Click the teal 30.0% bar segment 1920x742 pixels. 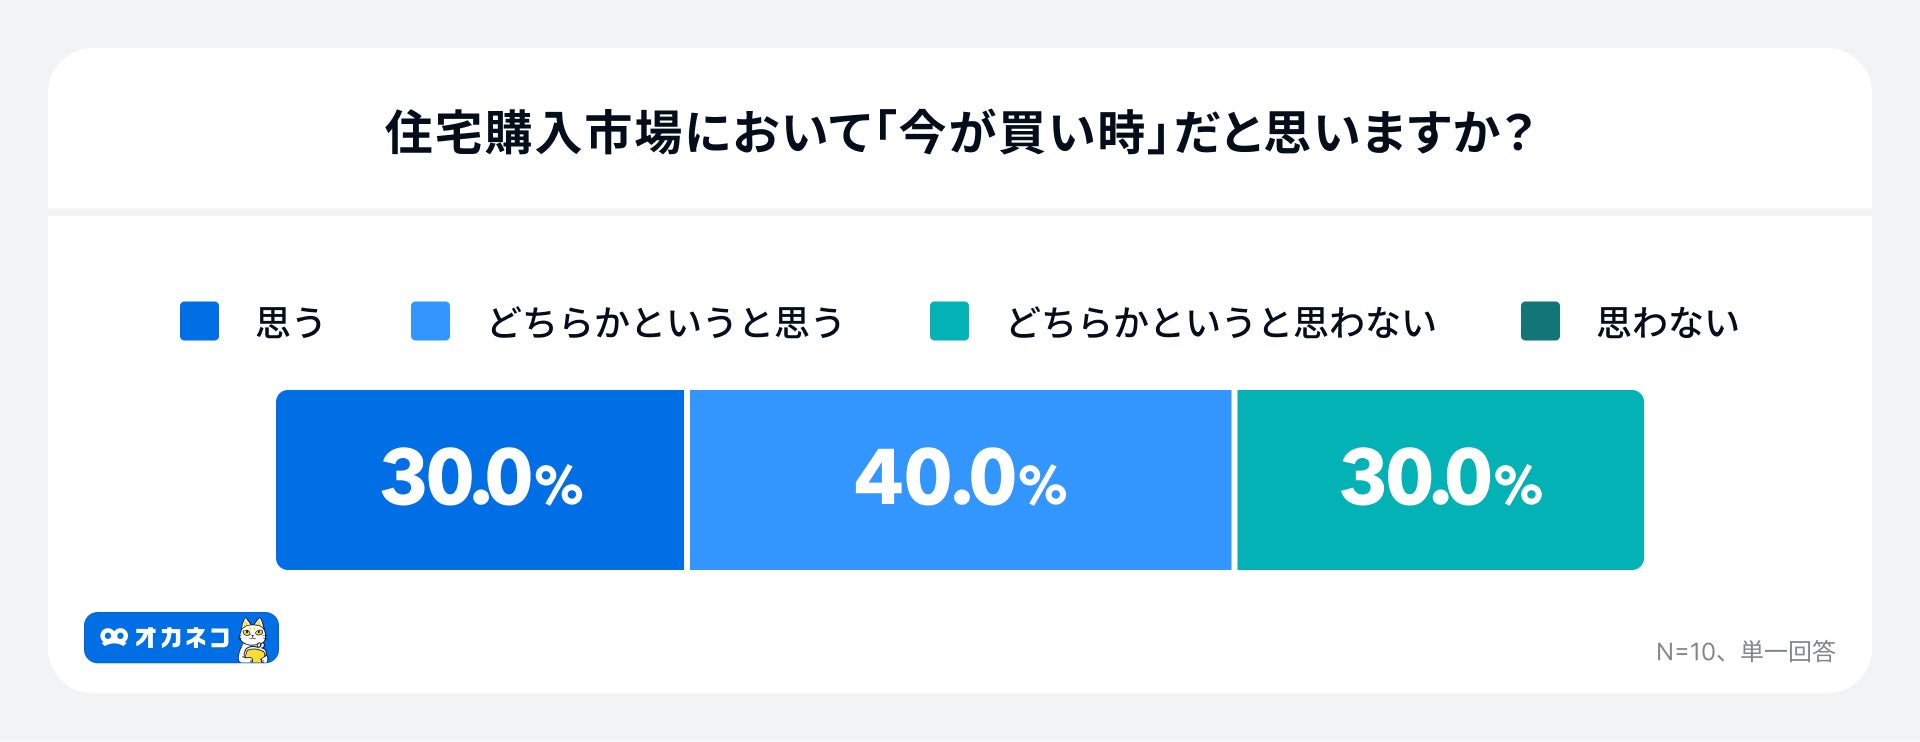pos(1440,480)
